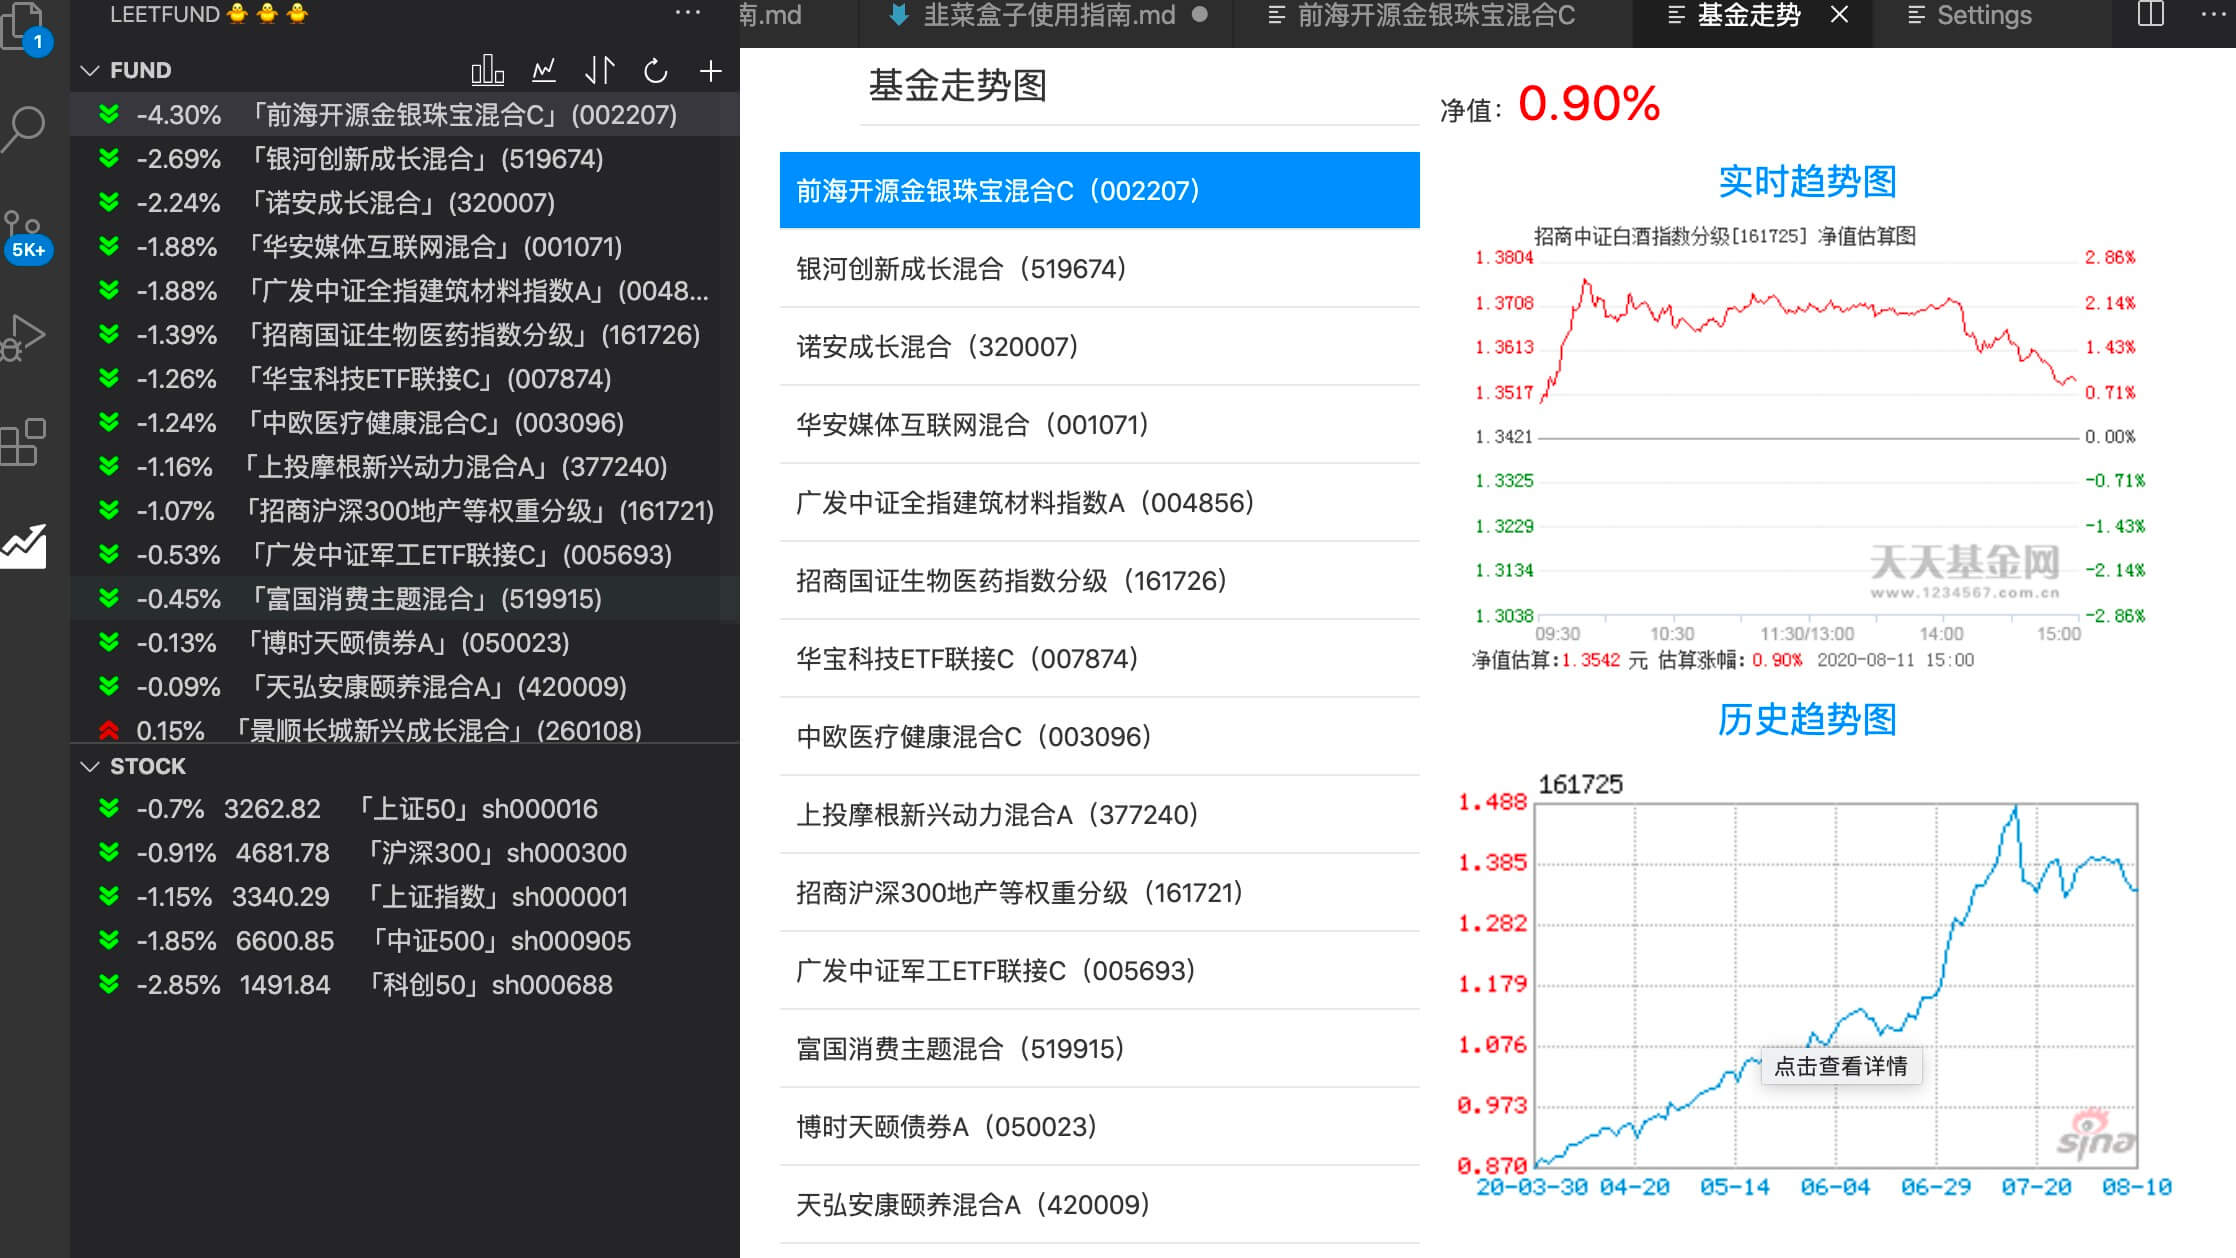The height and width of the screenshot is (1258, 2236).
Task: Select 银河创新成长混合 (519674) sidebar row
Action: point(405,159)
